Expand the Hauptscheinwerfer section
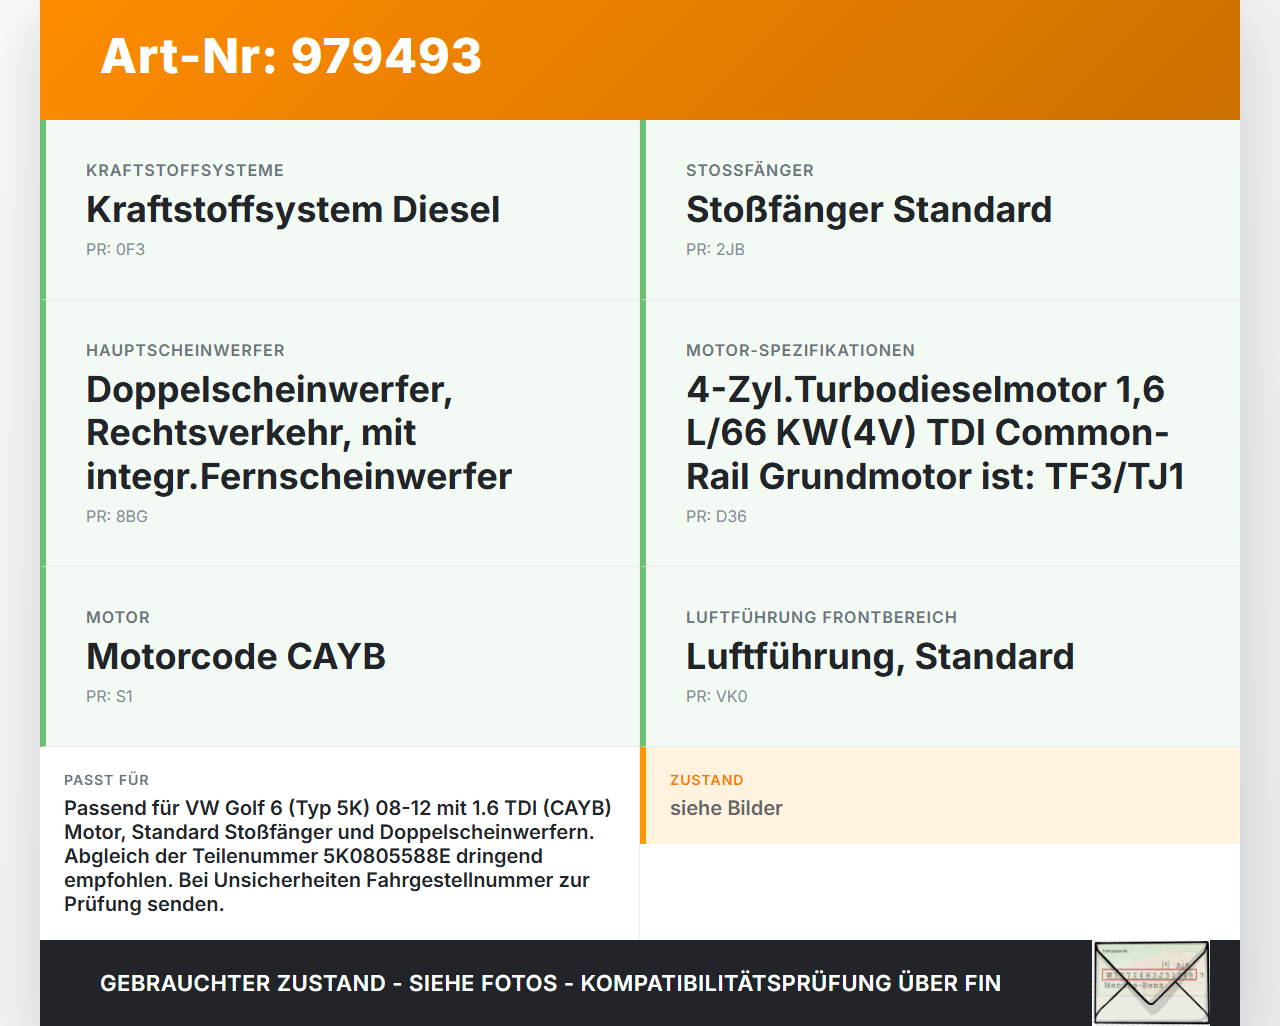The image size is (1280, 1026). pyautogui.click(x=185, y=350)
